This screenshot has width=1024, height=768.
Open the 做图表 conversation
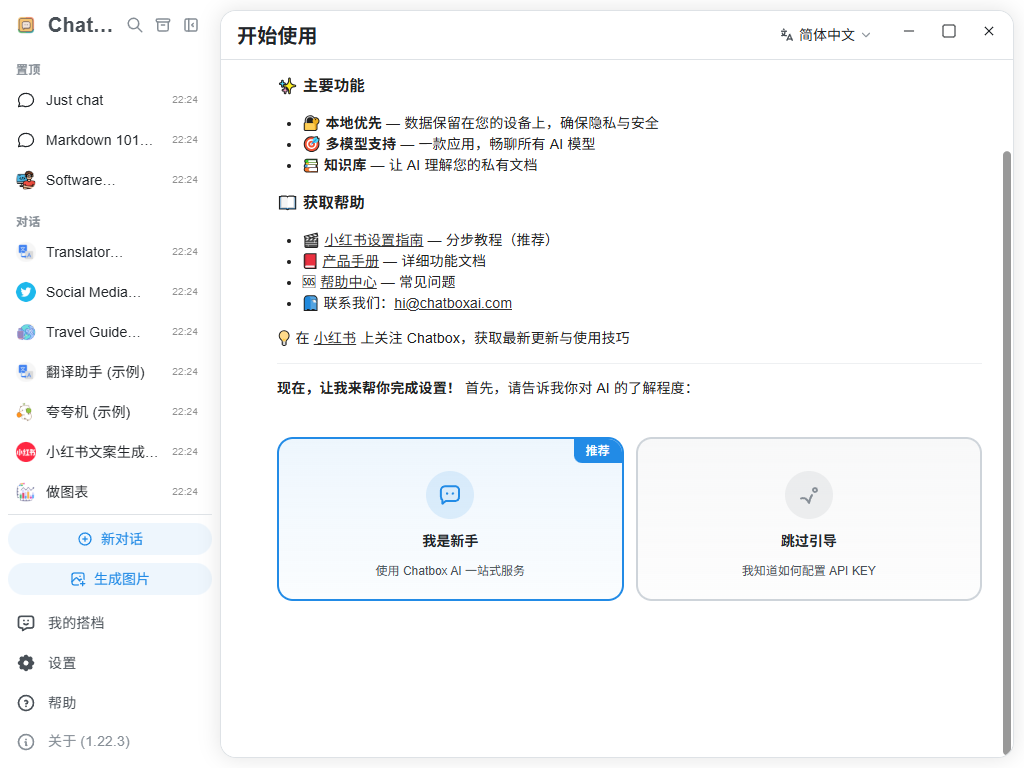pyautogui.click(x=108, y=492)
